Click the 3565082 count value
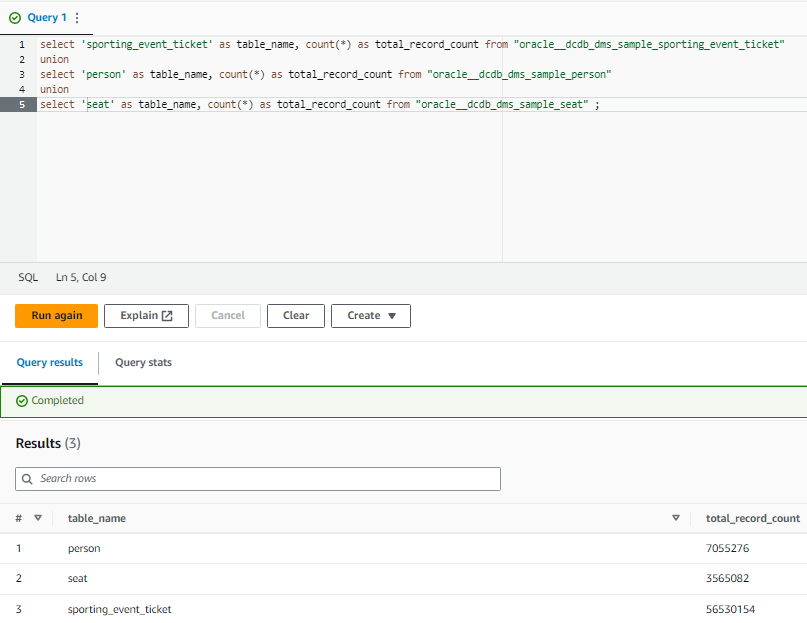Screen dimensions: 807x623 727,578
